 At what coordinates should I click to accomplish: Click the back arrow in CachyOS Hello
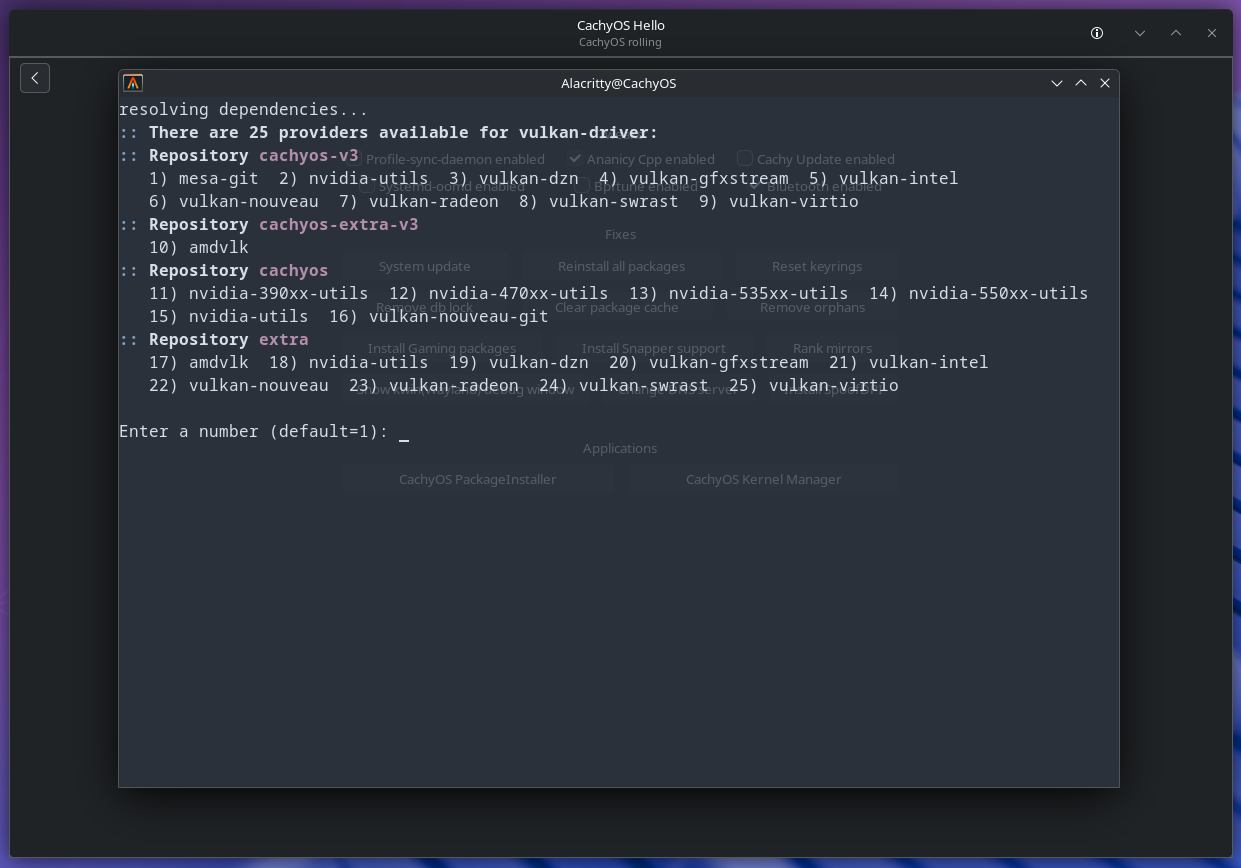tap(35, 78)
